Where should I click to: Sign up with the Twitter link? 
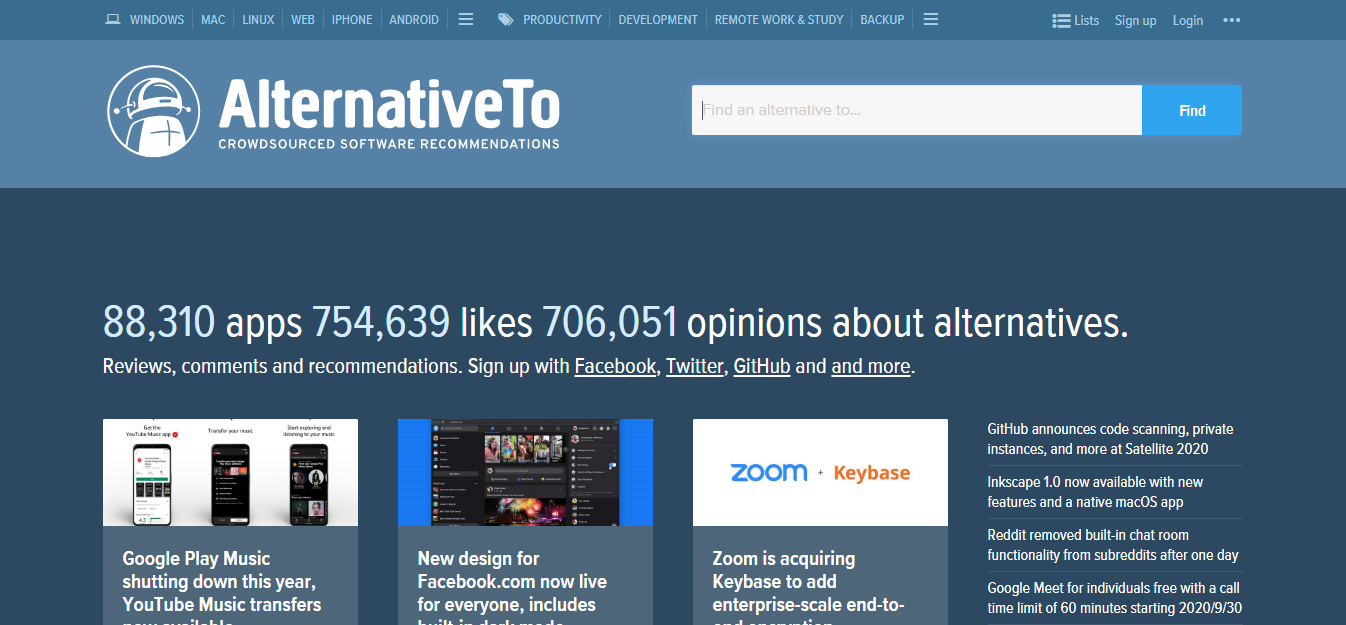click(694, 366)
